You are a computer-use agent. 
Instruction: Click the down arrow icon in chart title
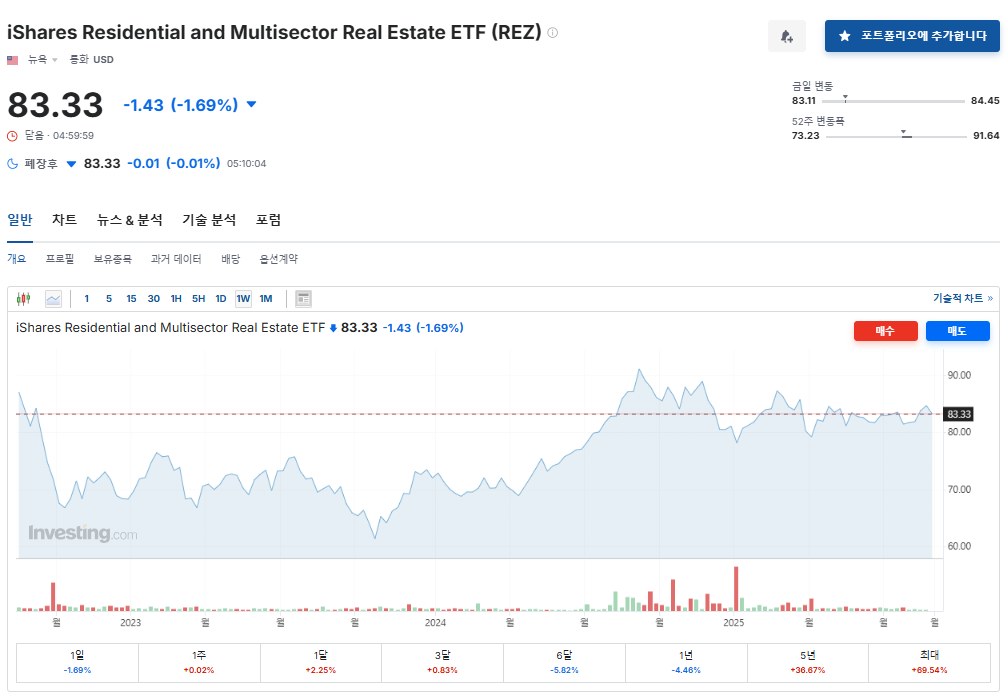click(x=333, y=328)
